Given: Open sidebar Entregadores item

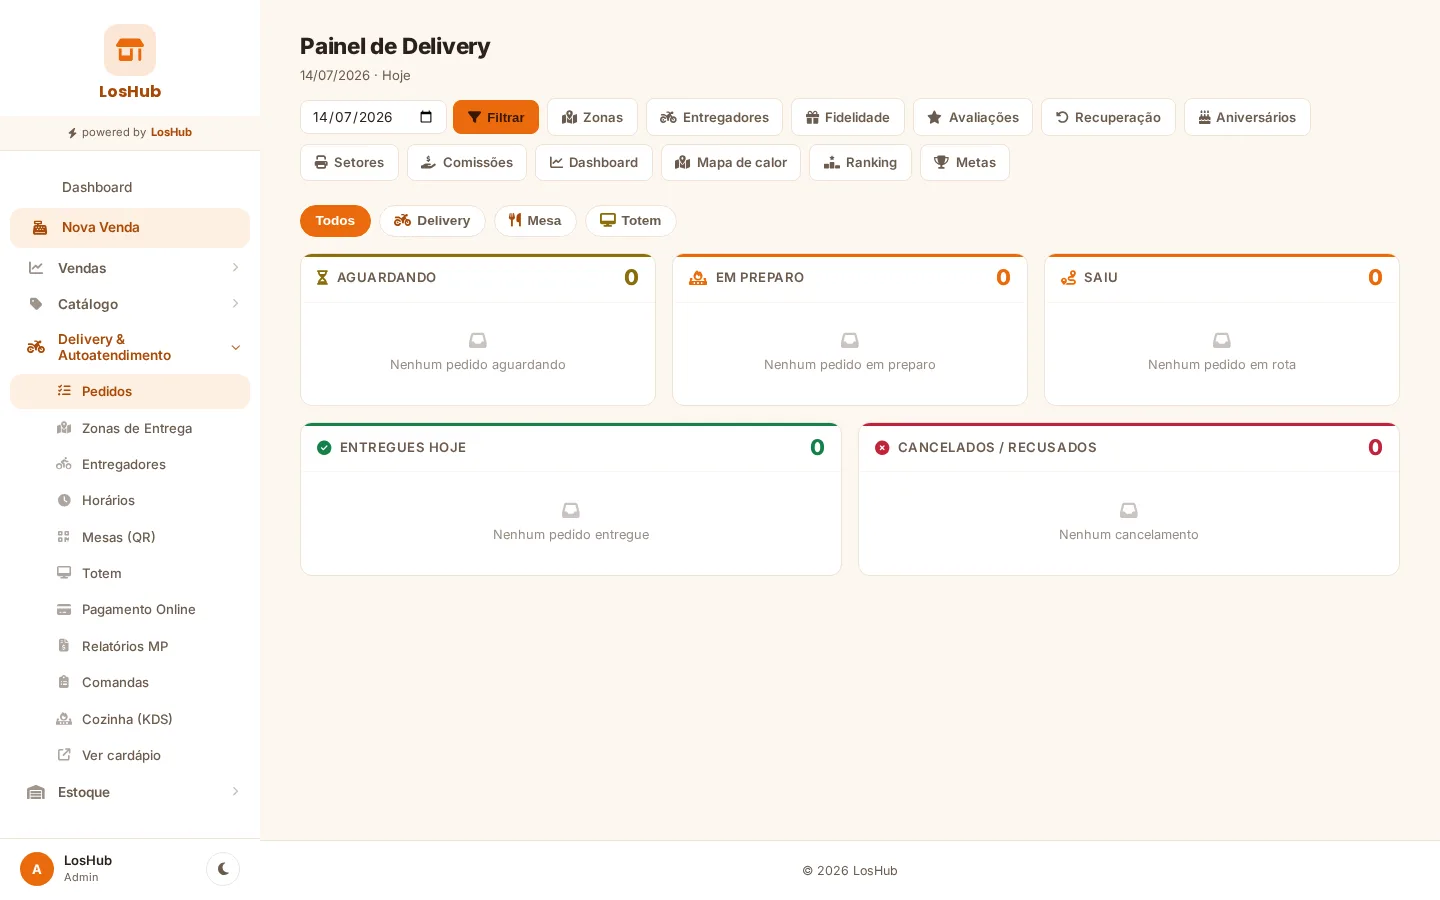Looking at the screenshot, I should [x=130, y=464].
